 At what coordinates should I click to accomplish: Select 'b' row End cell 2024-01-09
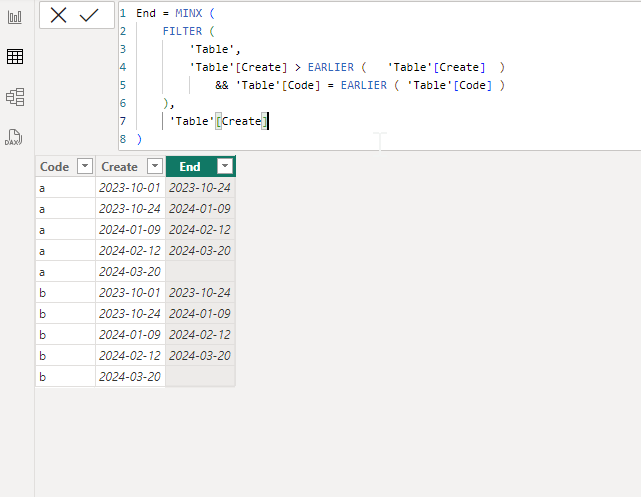[200, 313]
